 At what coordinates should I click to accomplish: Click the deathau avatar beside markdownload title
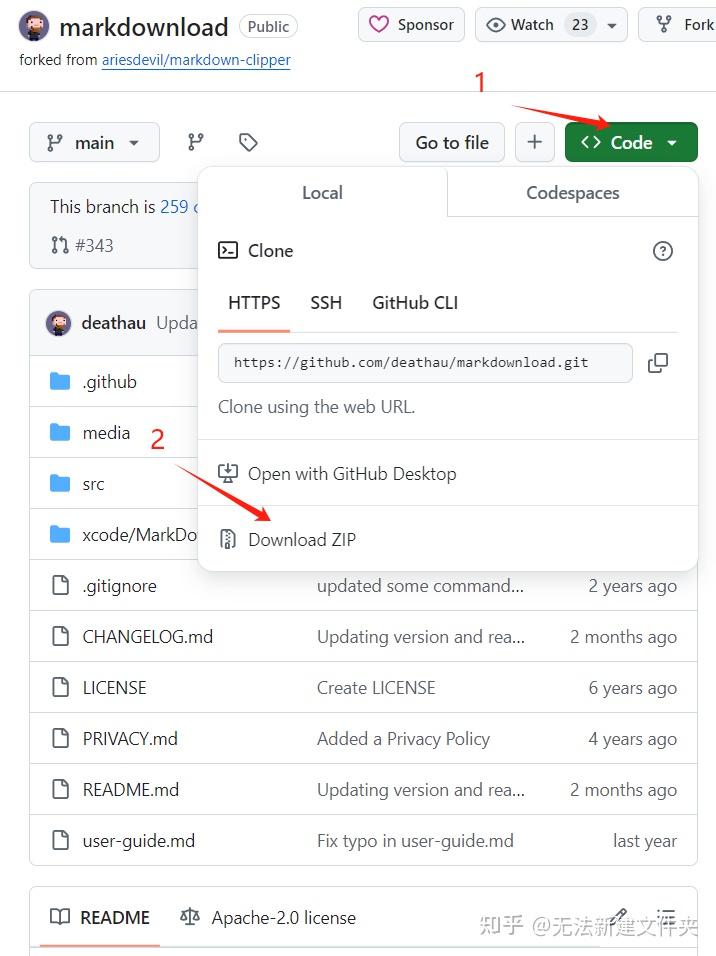[34, 26]
